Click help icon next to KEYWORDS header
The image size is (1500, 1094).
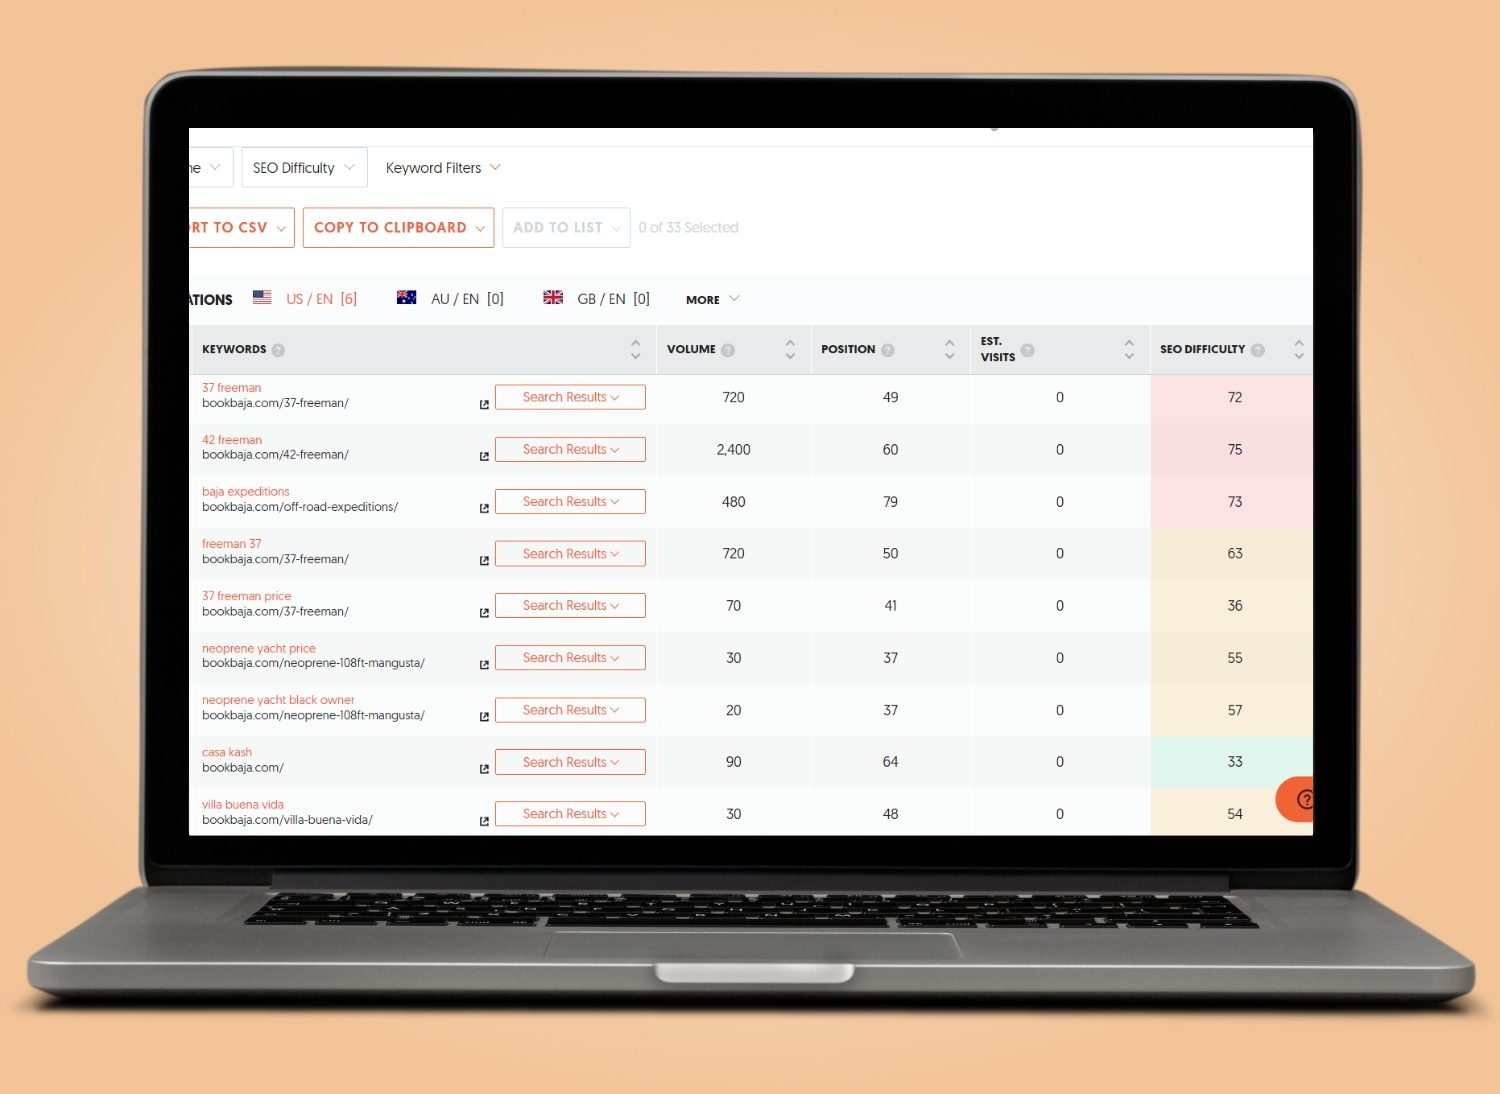click(278, 349)
